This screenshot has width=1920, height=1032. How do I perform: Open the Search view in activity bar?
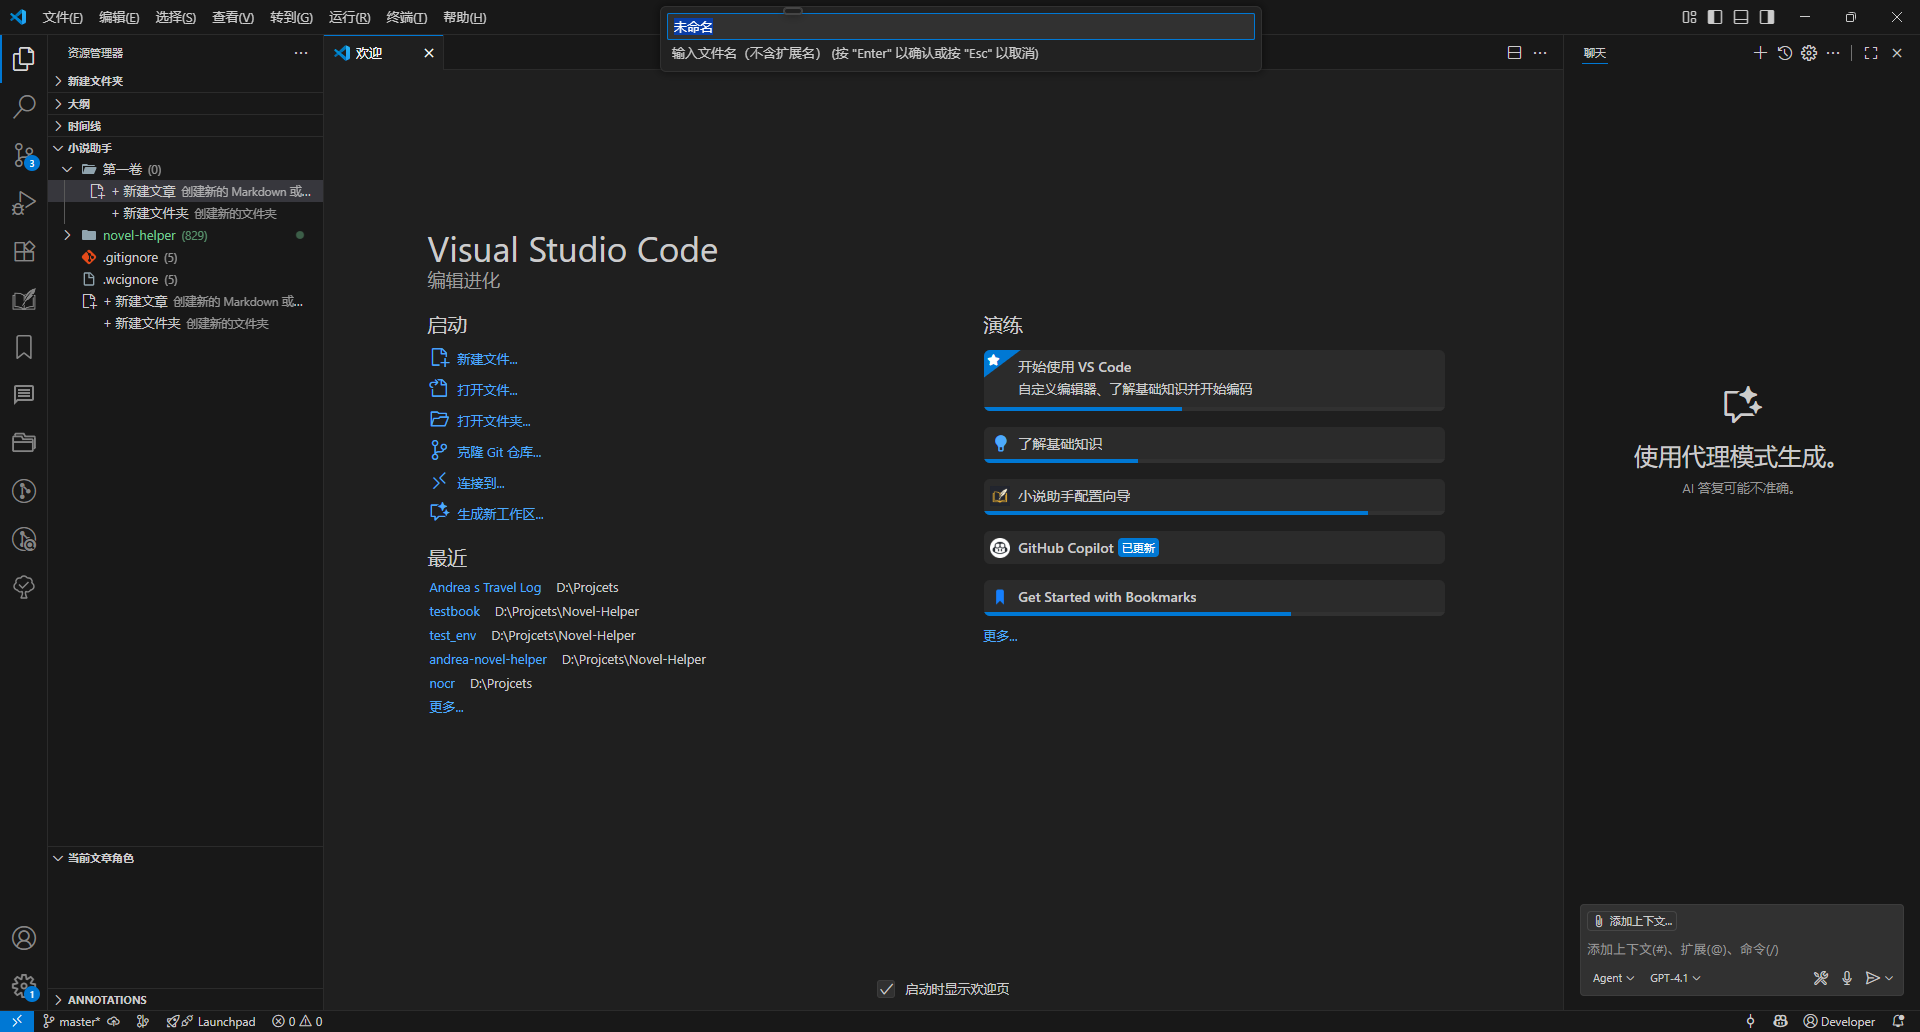coord(24,106)
